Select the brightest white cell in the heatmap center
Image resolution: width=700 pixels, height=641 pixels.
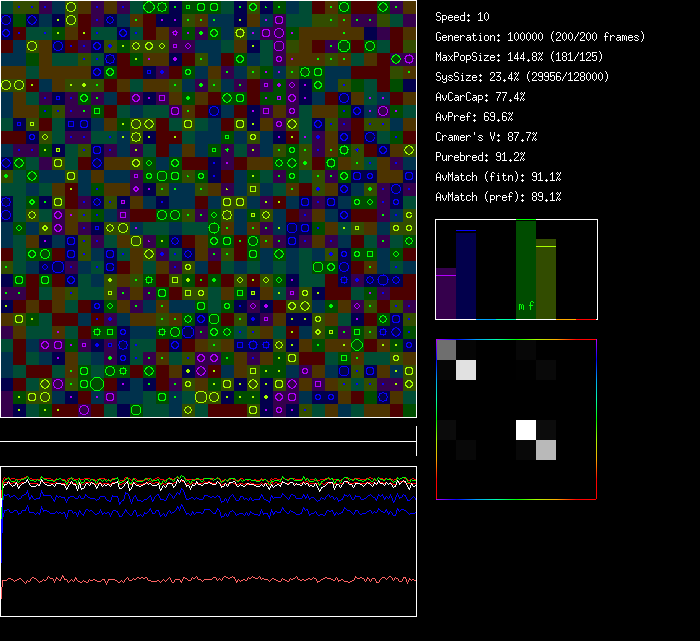pyautogui.click(x=526, y=430)
